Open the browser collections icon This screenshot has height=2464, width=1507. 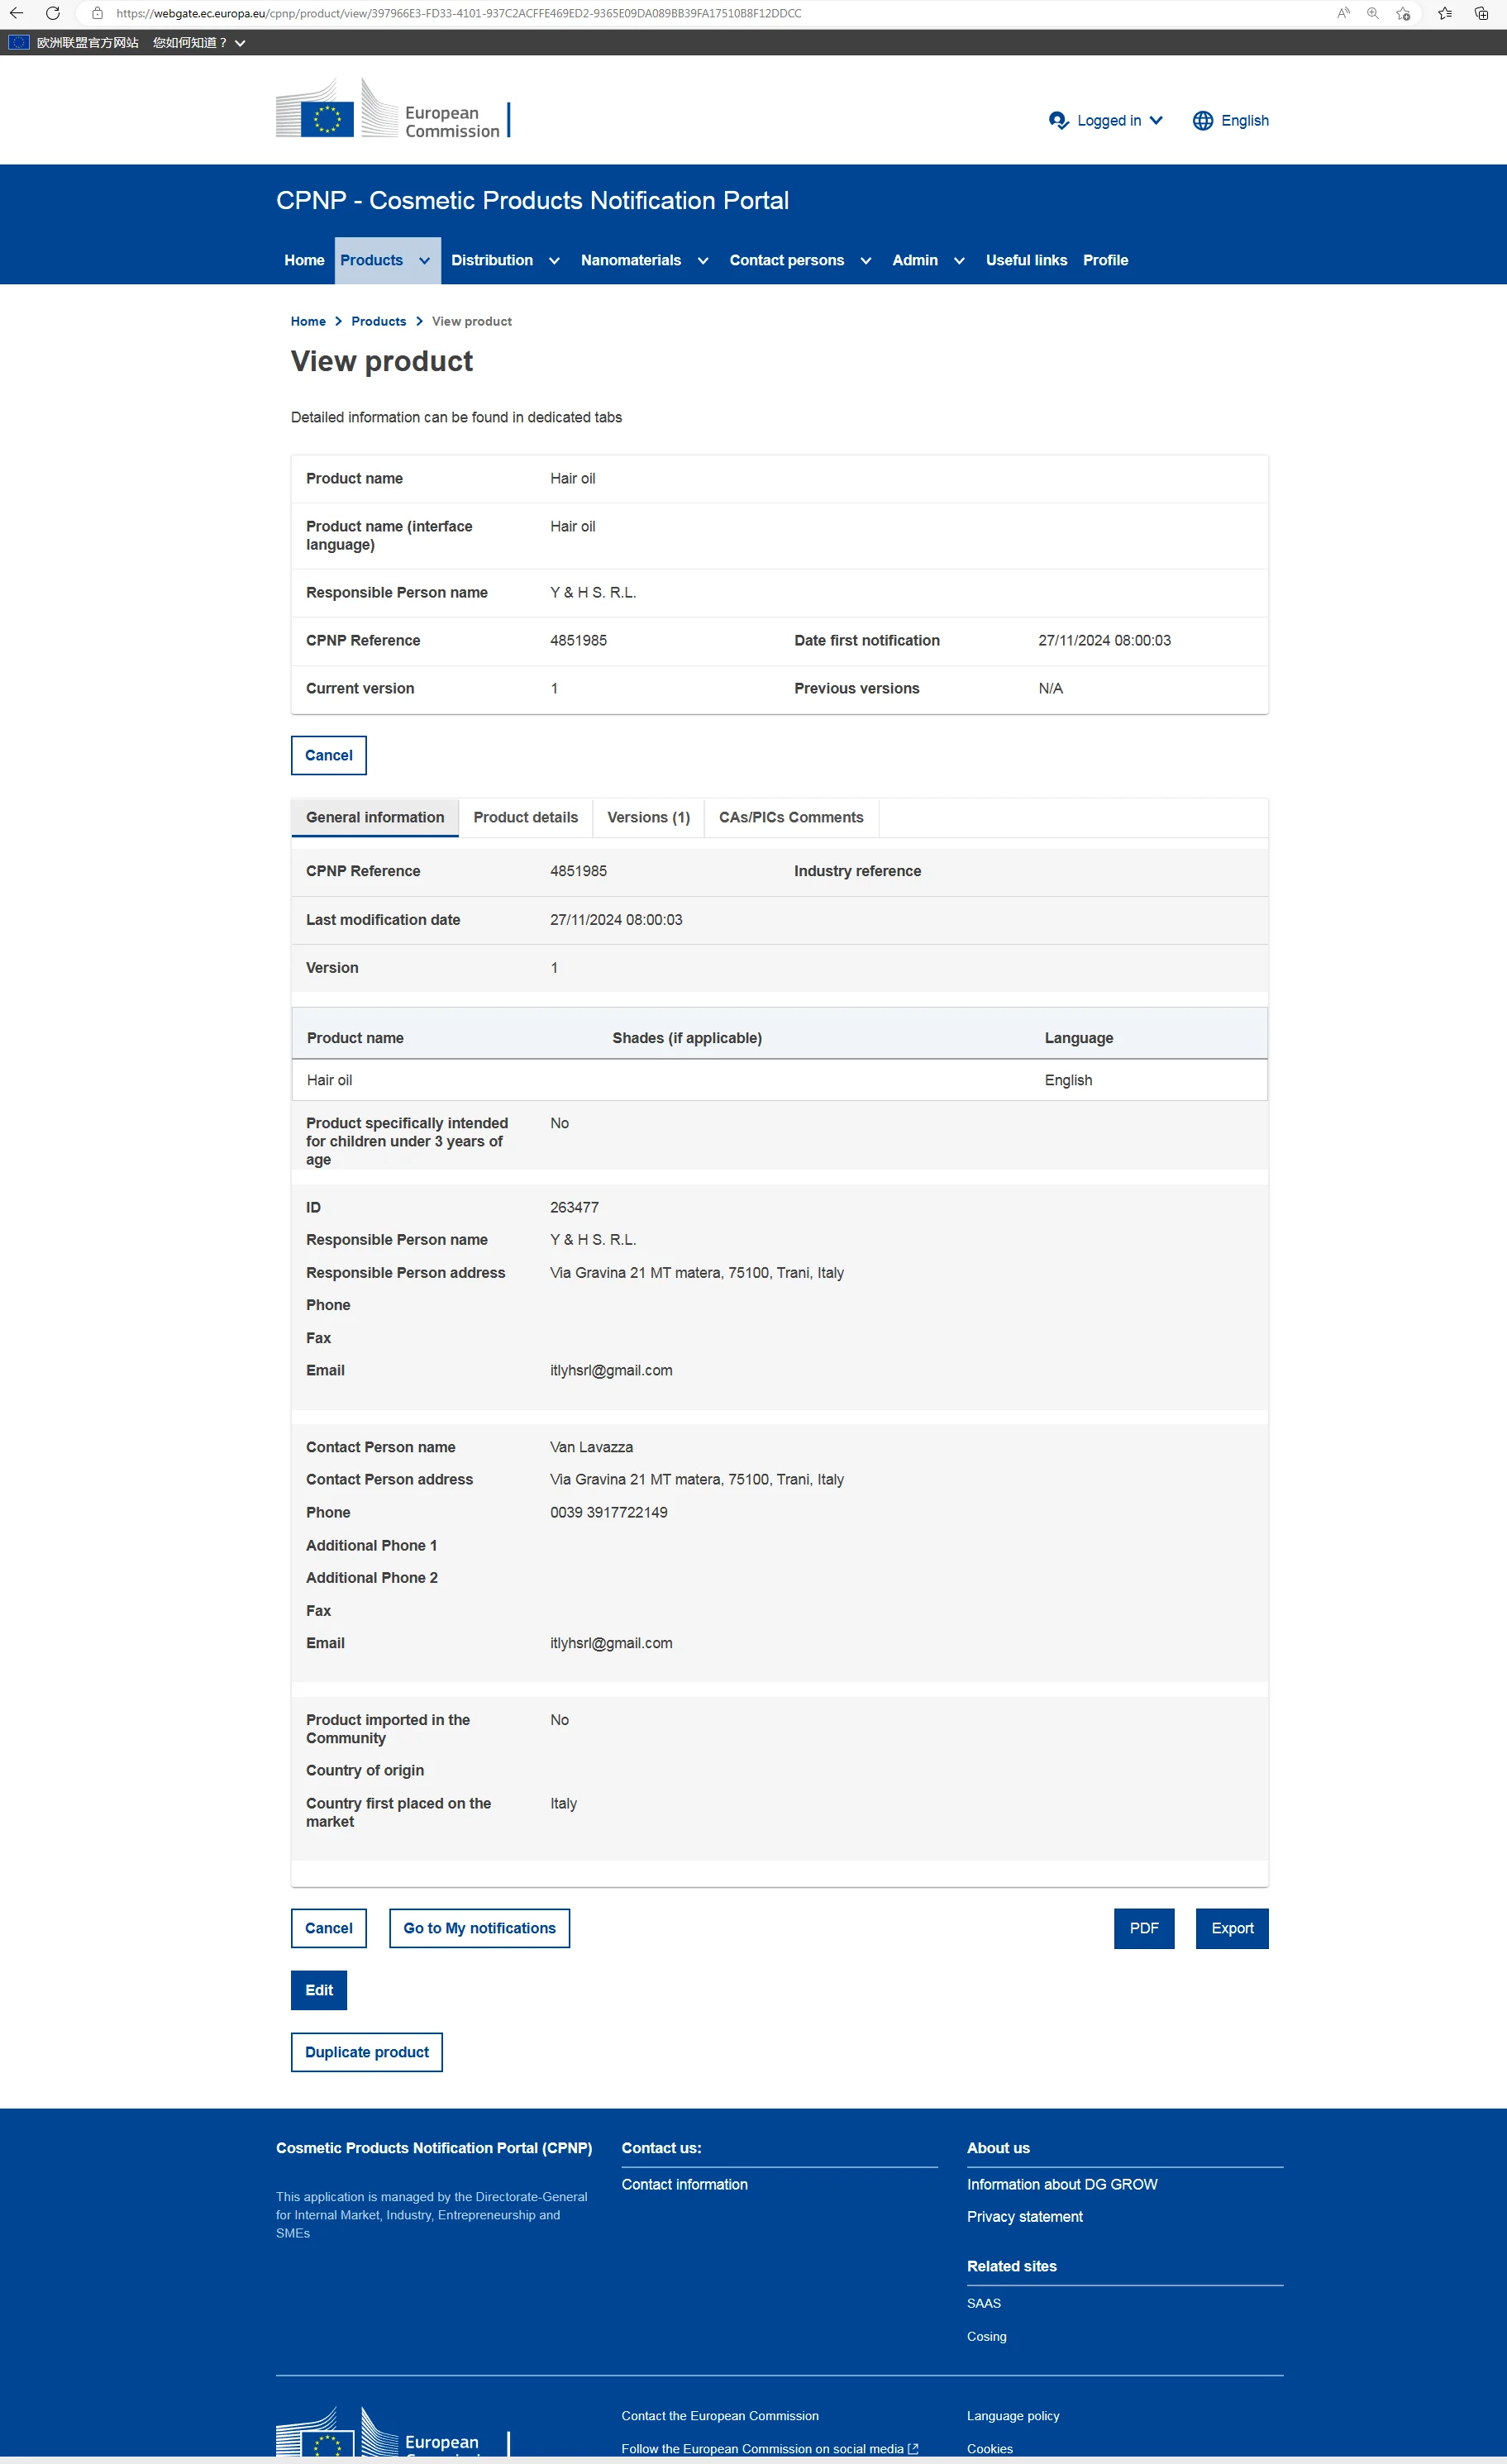click(1481, 13)
